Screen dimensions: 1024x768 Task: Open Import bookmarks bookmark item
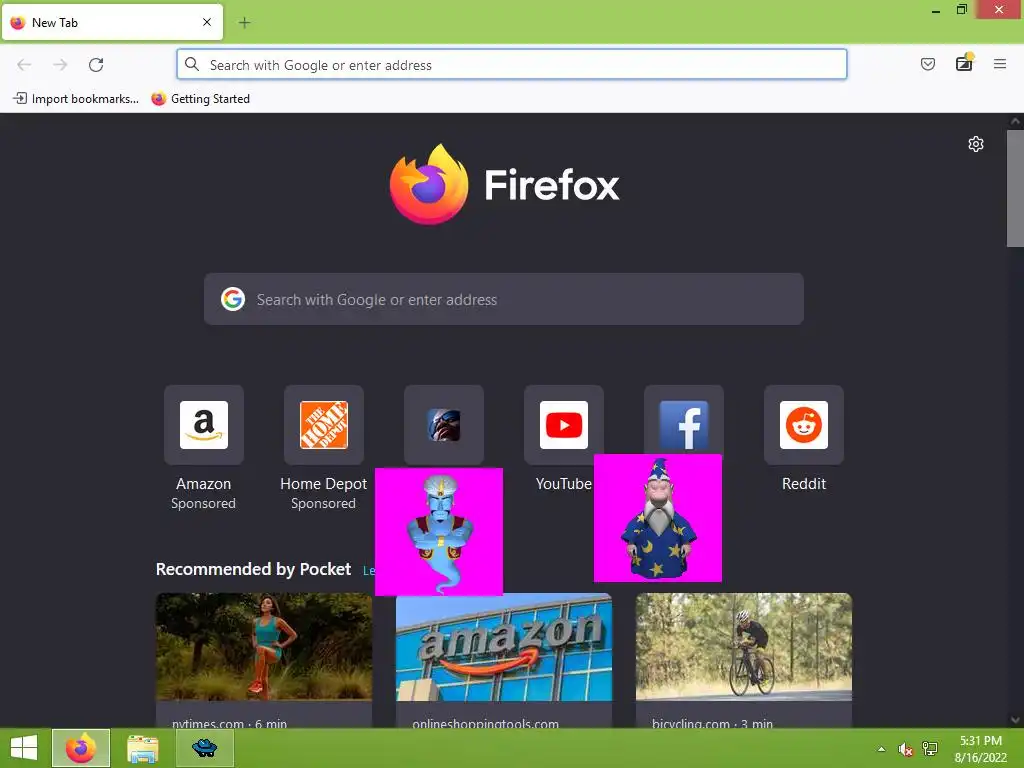click(76, 99)
